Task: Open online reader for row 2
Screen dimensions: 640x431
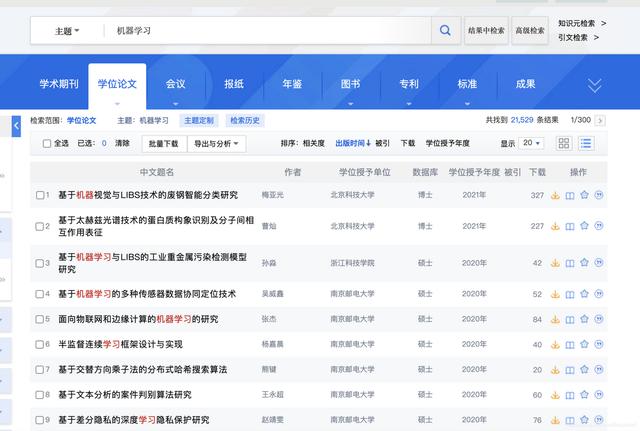Action: point(570,226)
